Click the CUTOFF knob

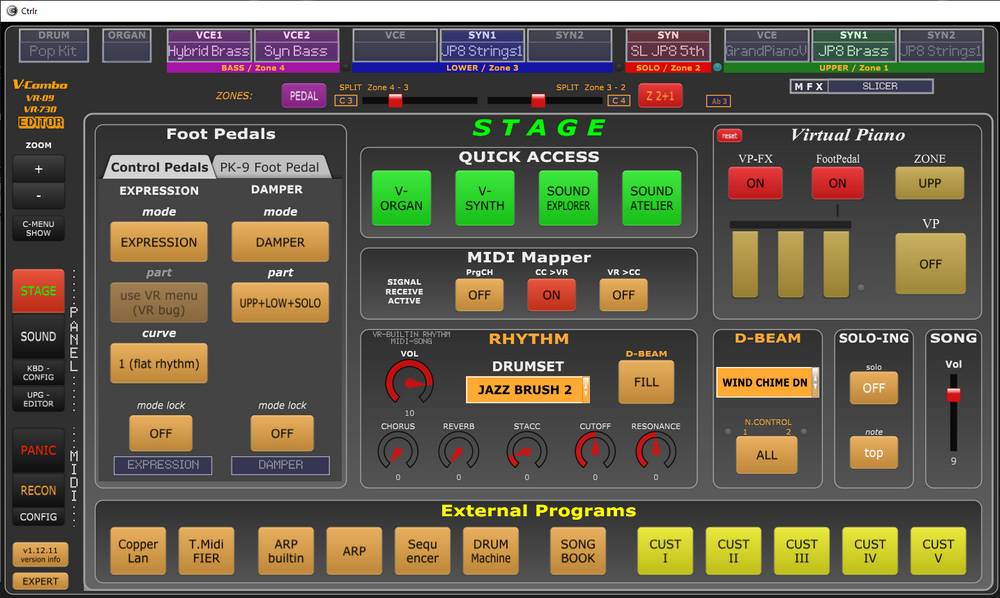pos(595,451)
